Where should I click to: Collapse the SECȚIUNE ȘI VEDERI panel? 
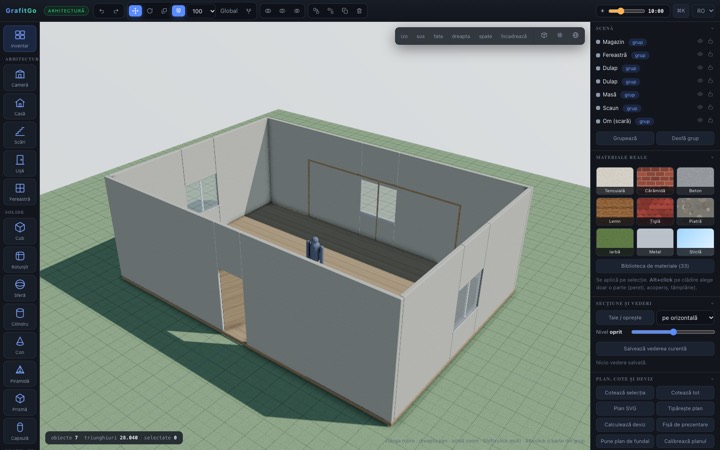coord(712,304)
